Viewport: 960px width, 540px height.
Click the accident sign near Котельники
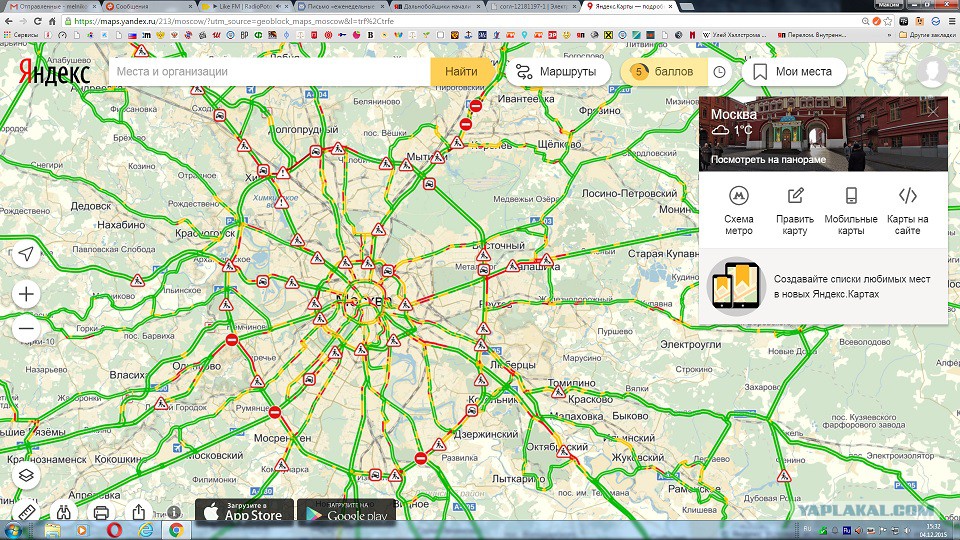(x=471, y=411)
